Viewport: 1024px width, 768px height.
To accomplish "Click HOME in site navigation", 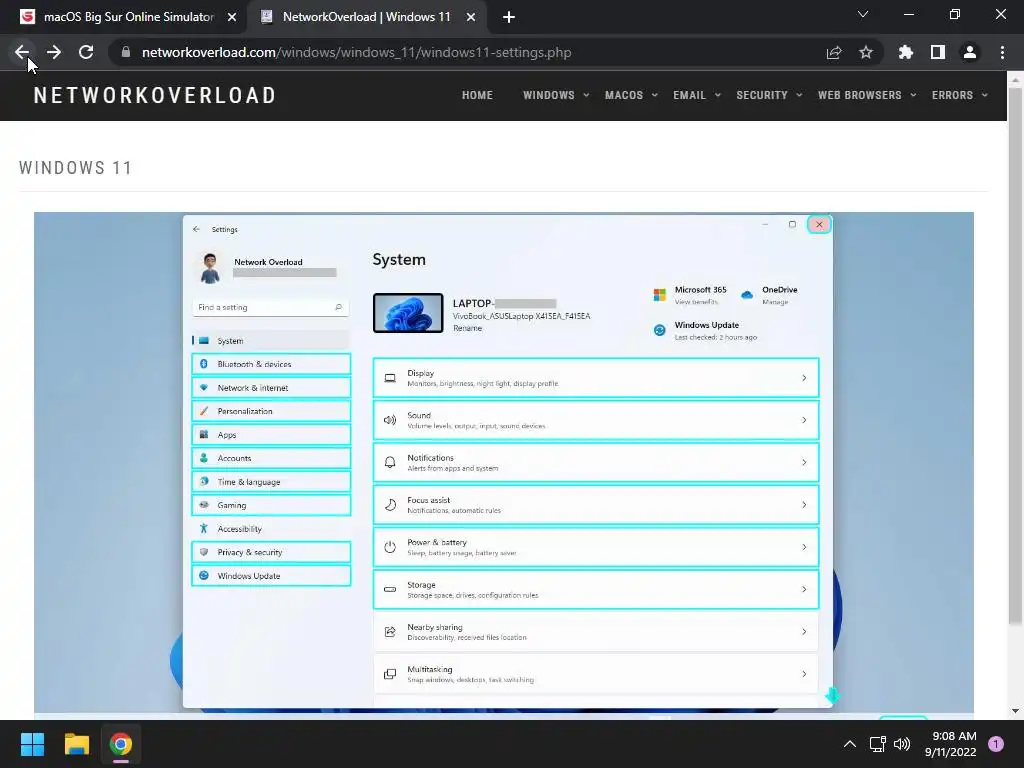I will [x=477, y=95].
